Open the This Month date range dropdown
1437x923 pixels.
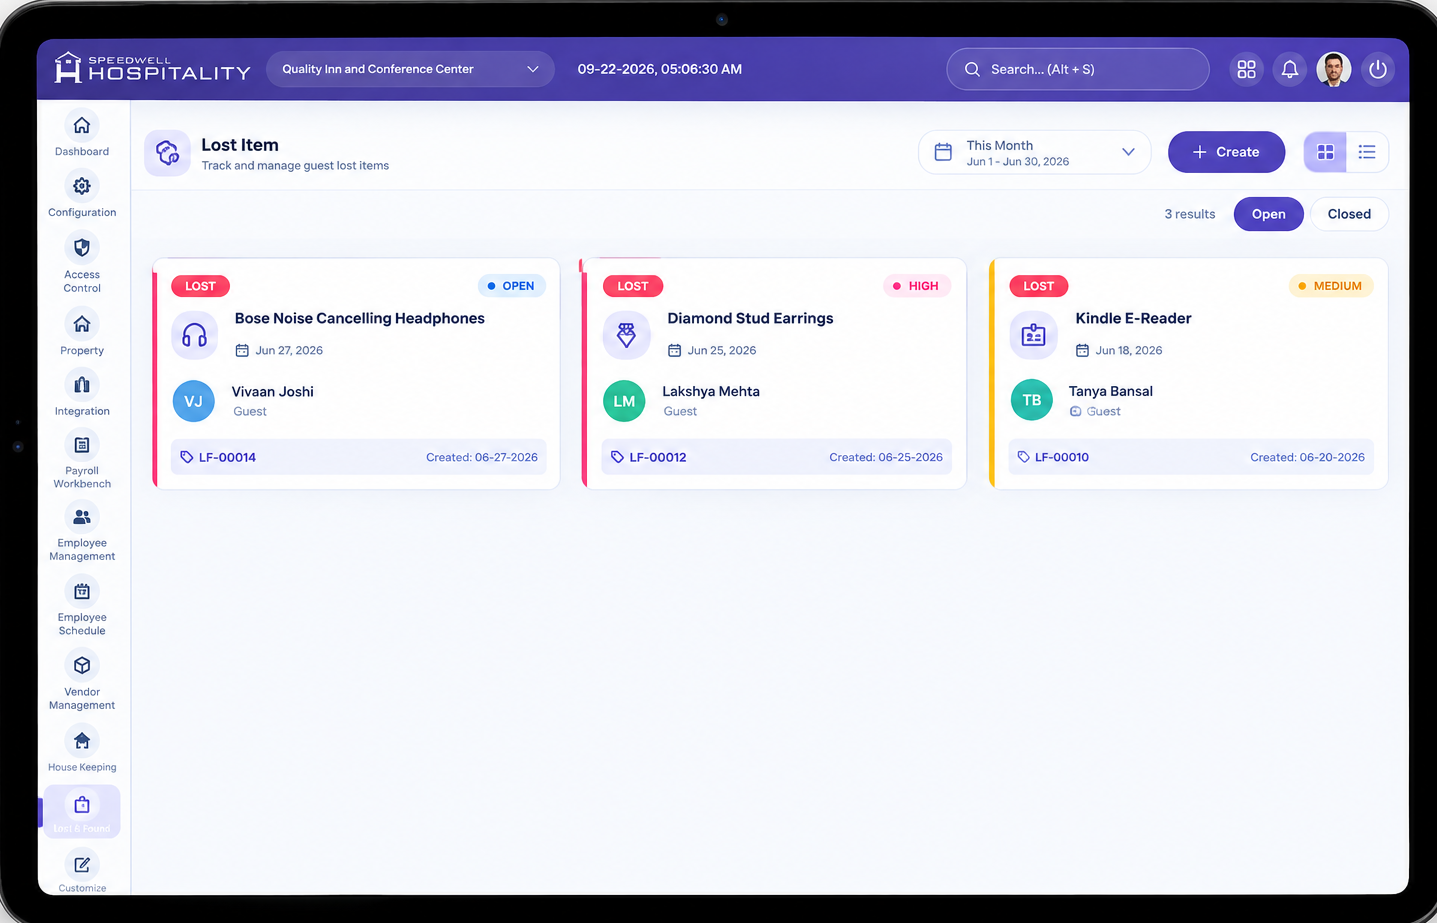pos(1034,152)
